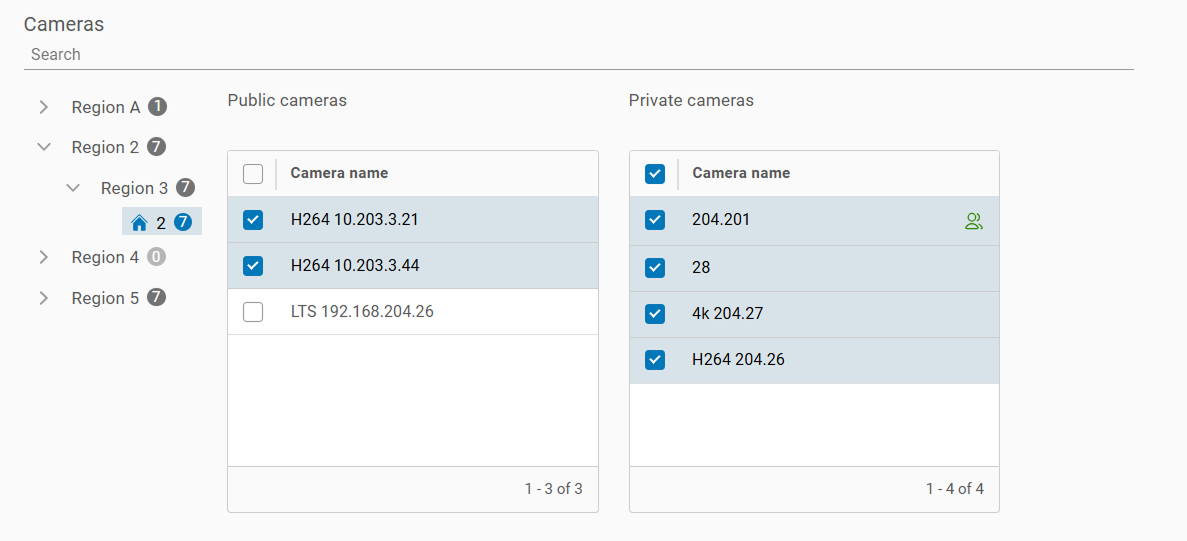Collapse the Region 3 tree node
Image resolution: width=1187 pixels, height=541 pixels.
73,188
